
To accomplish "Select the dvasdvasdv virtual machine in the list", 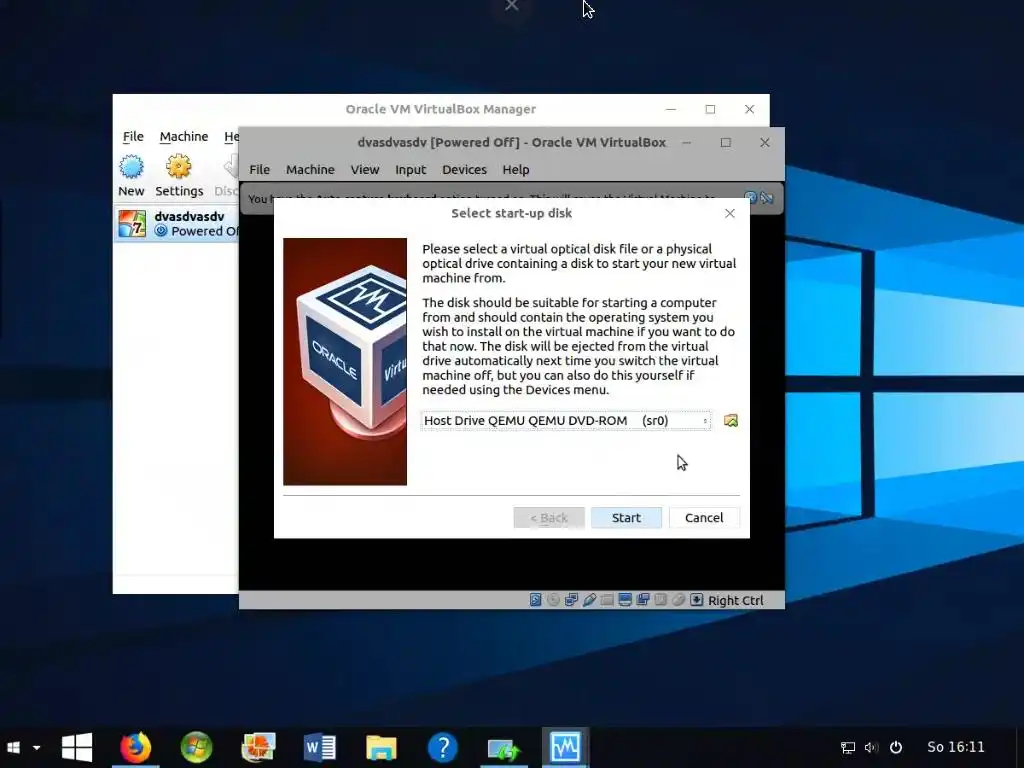I will [x=178, y=224].
